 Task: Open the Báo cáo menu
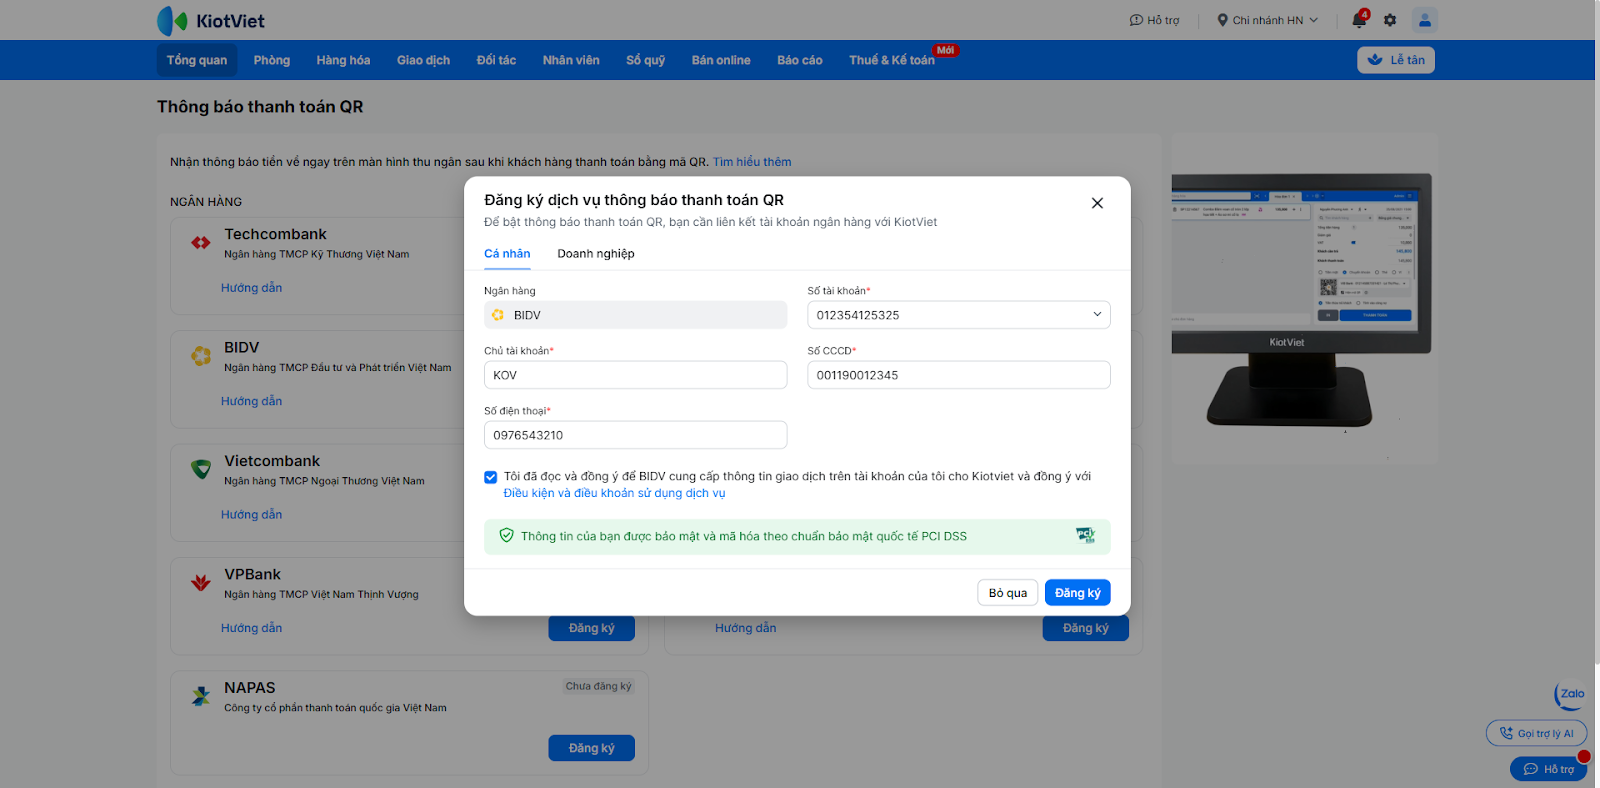pyautogui.click(x=800, y=60)
